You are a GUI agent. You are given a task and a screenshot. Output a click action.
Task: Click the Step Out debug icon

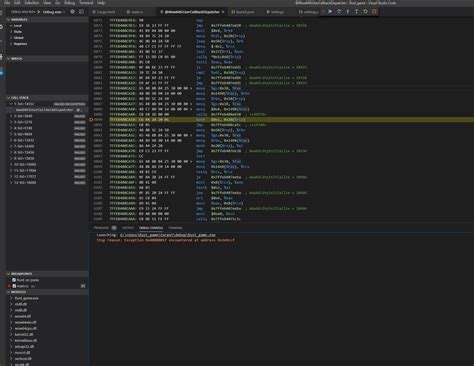click(x=356, y=11)
